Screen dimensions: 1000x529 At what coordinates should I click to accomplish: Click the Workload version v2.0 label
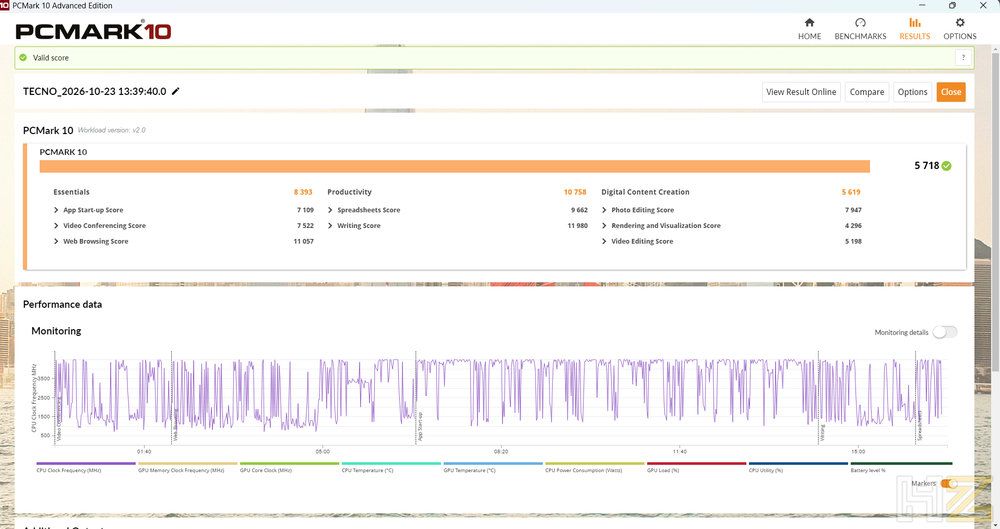112,130
